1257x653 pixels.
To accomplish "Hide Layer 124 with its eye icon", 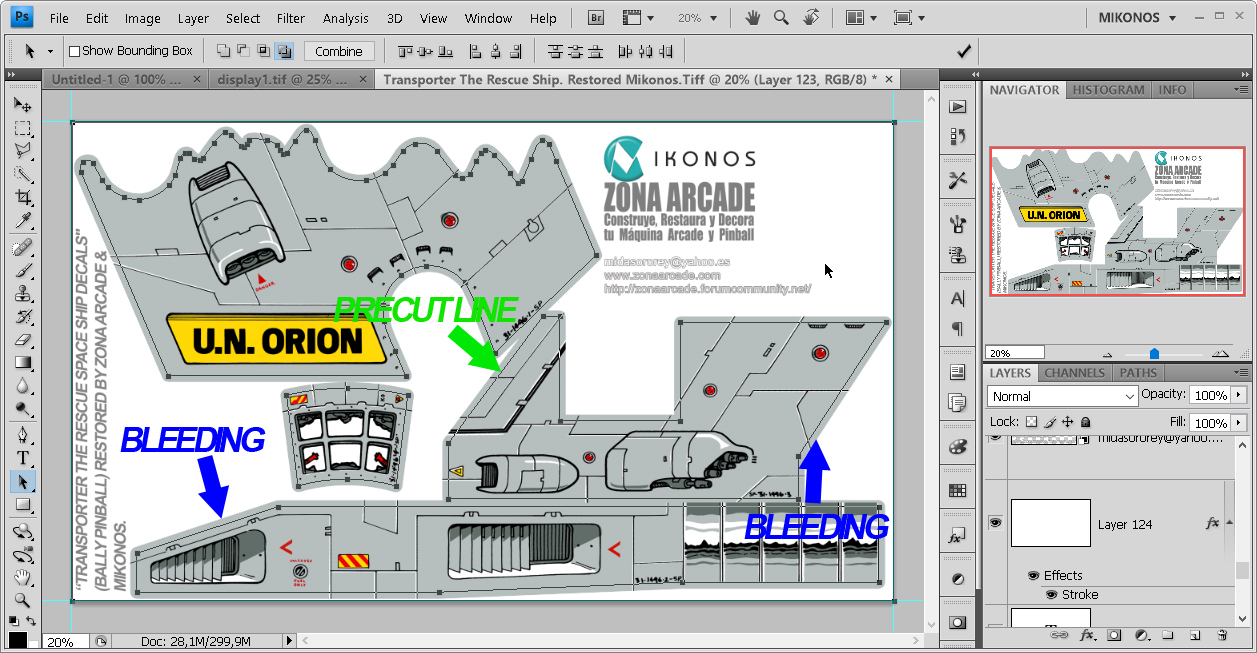I will coord(995,523).
